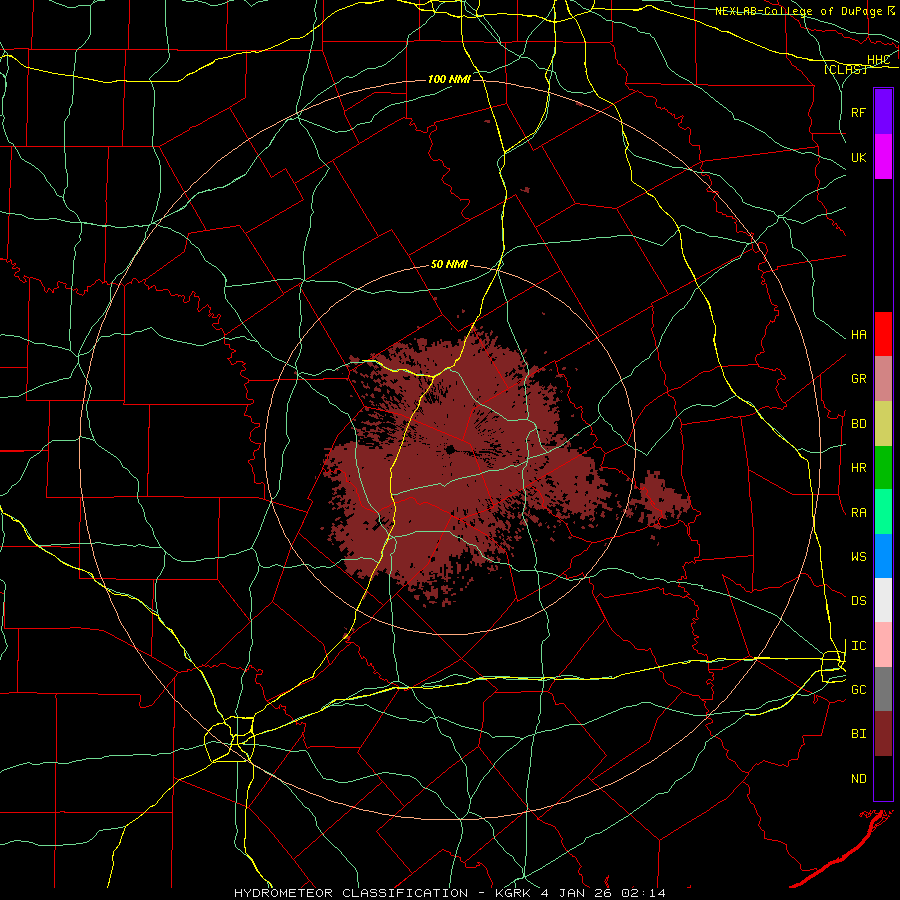Click the RA legend label

tap(858, 513)
